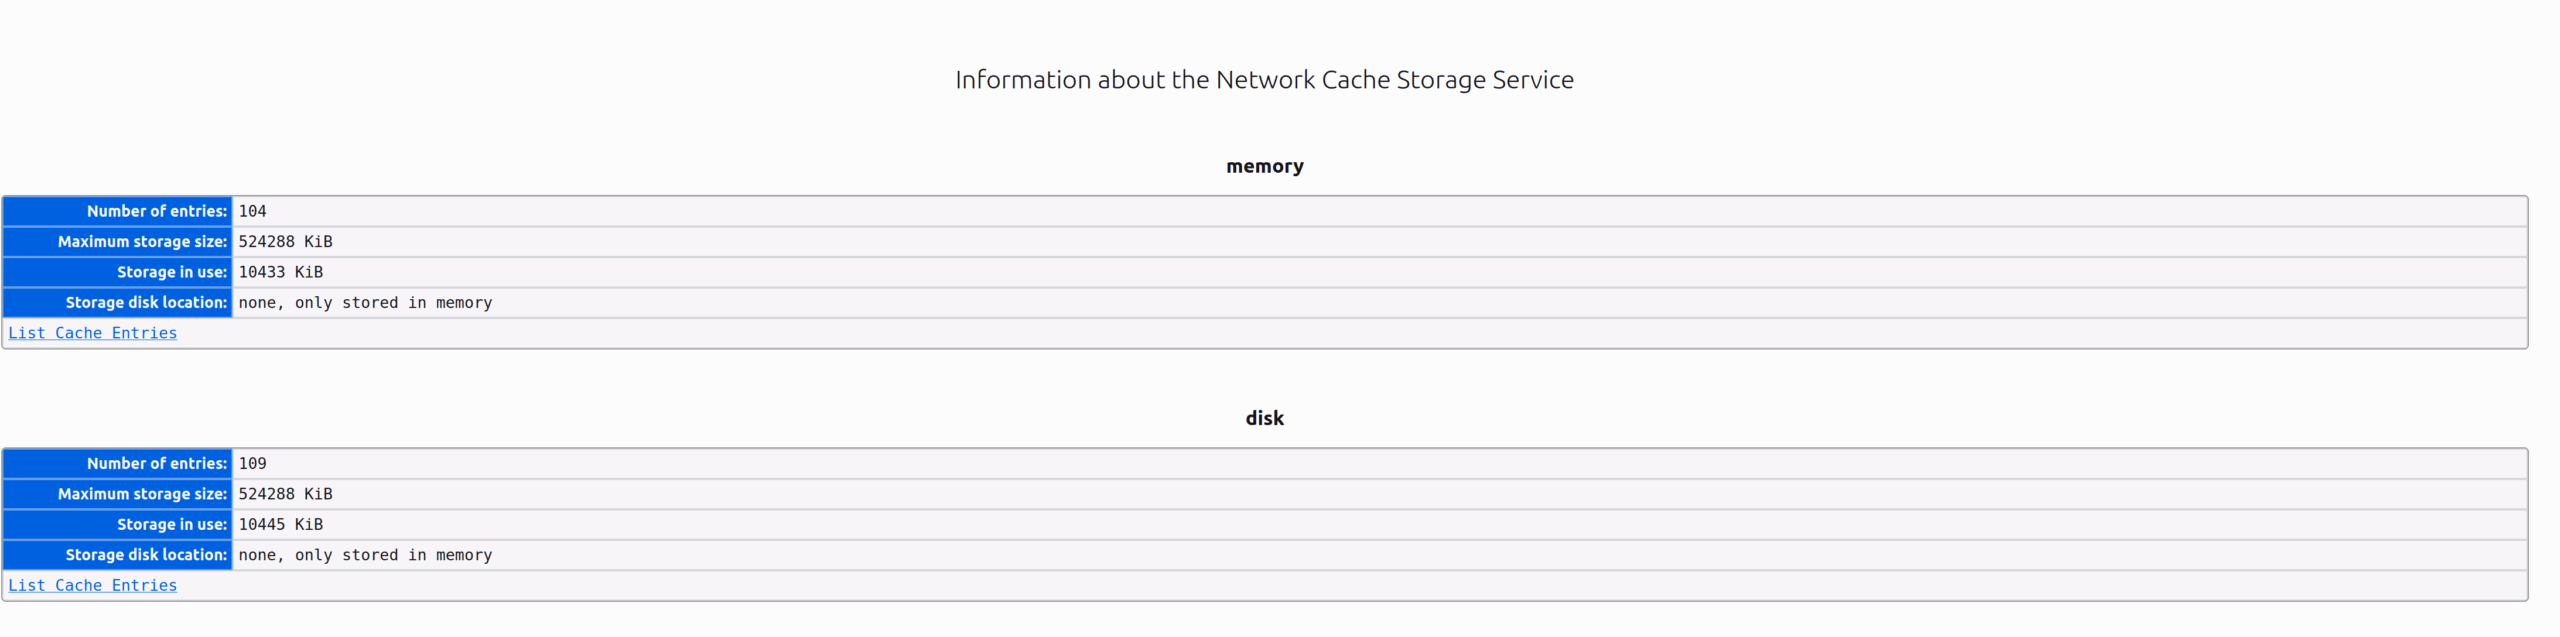Click the page title about Network Cache Storage Service
This screenshot has height=637, width=2560.
click(1264, 80)
